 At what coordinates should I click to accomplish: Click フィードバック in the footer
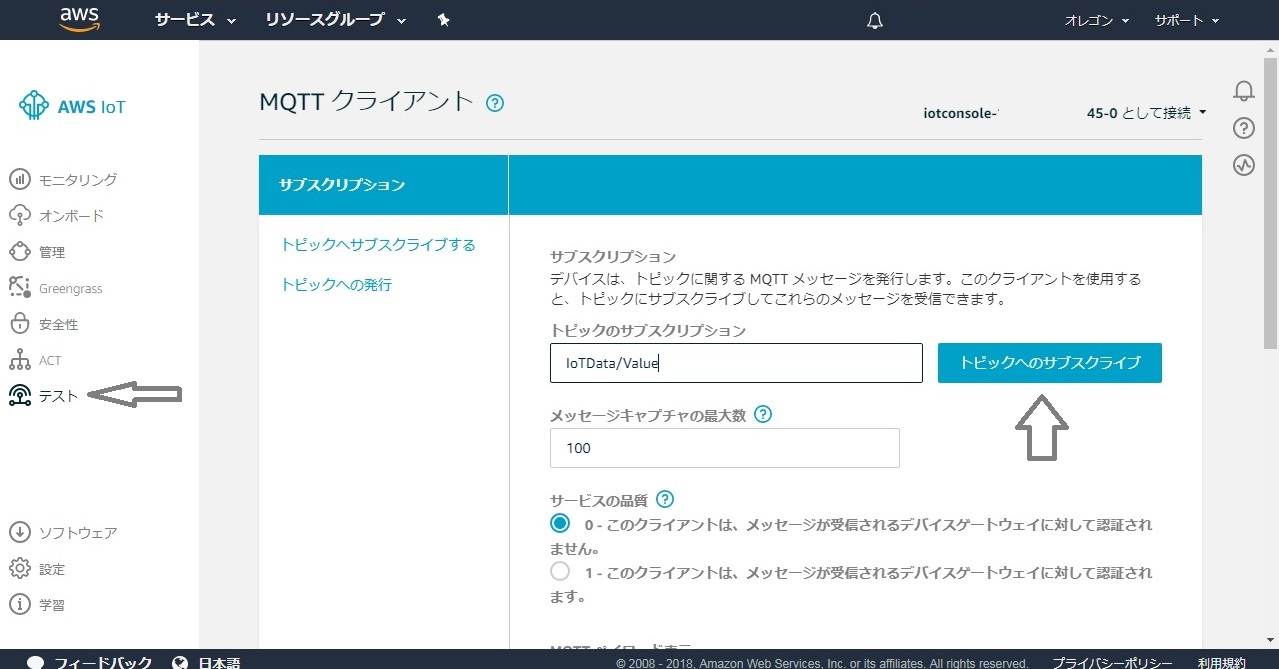(103, 663)
